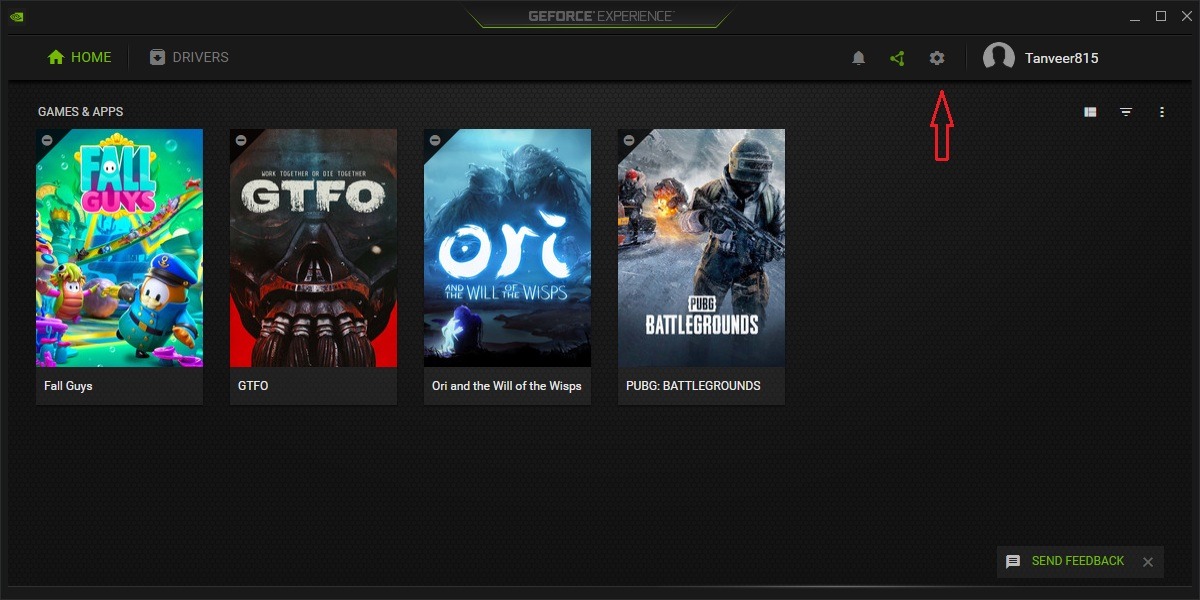
Task: Click the speech bubble icon on Send Feedback
Action: (x=1013, y=561)
